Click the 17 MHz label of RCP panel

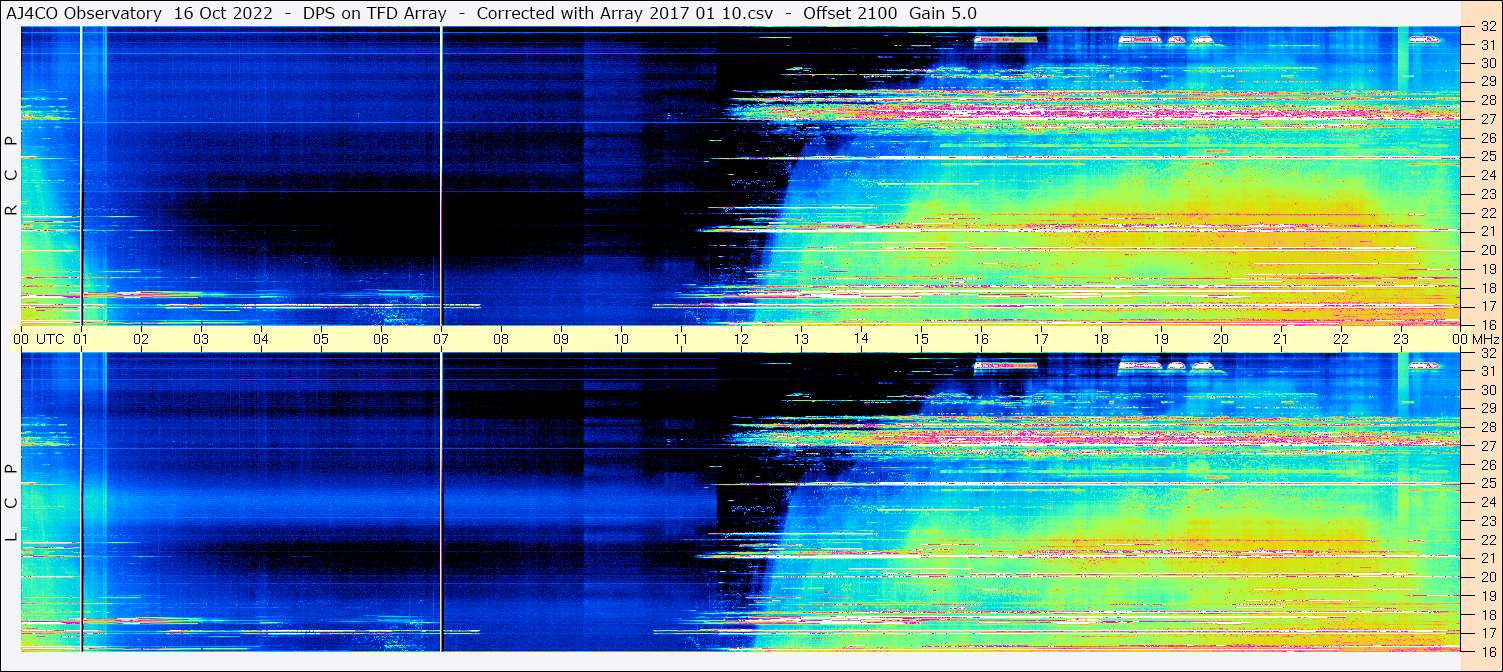(1487, 306)
